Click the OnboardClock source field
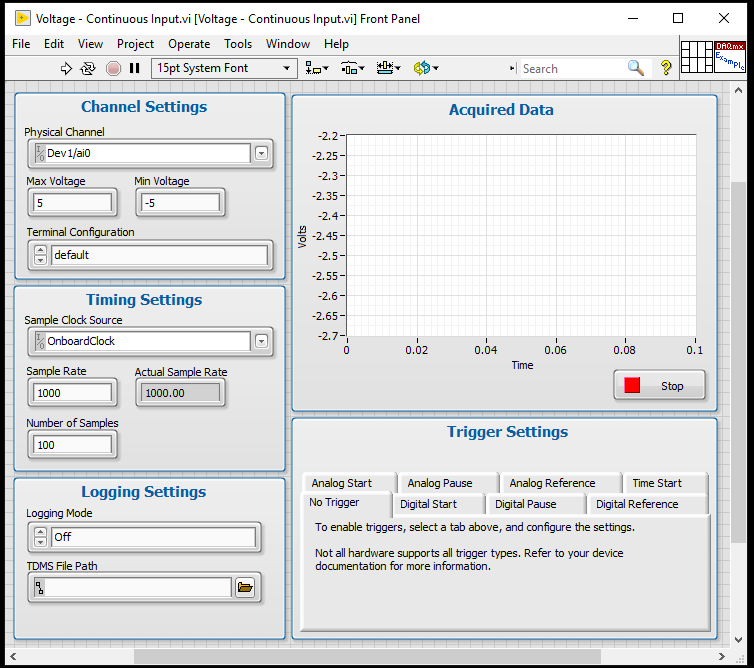Screen dimensions: 754x668 click(143, 341)
